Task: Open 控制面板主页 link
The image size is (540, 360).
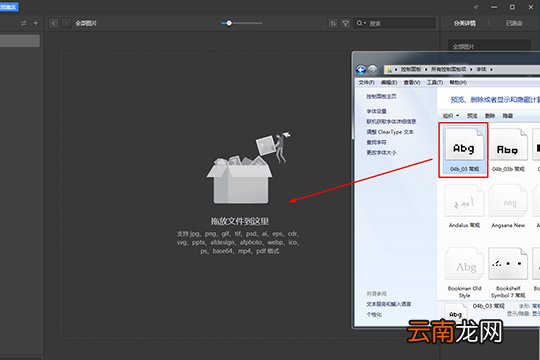Action: tap(381, 96)
